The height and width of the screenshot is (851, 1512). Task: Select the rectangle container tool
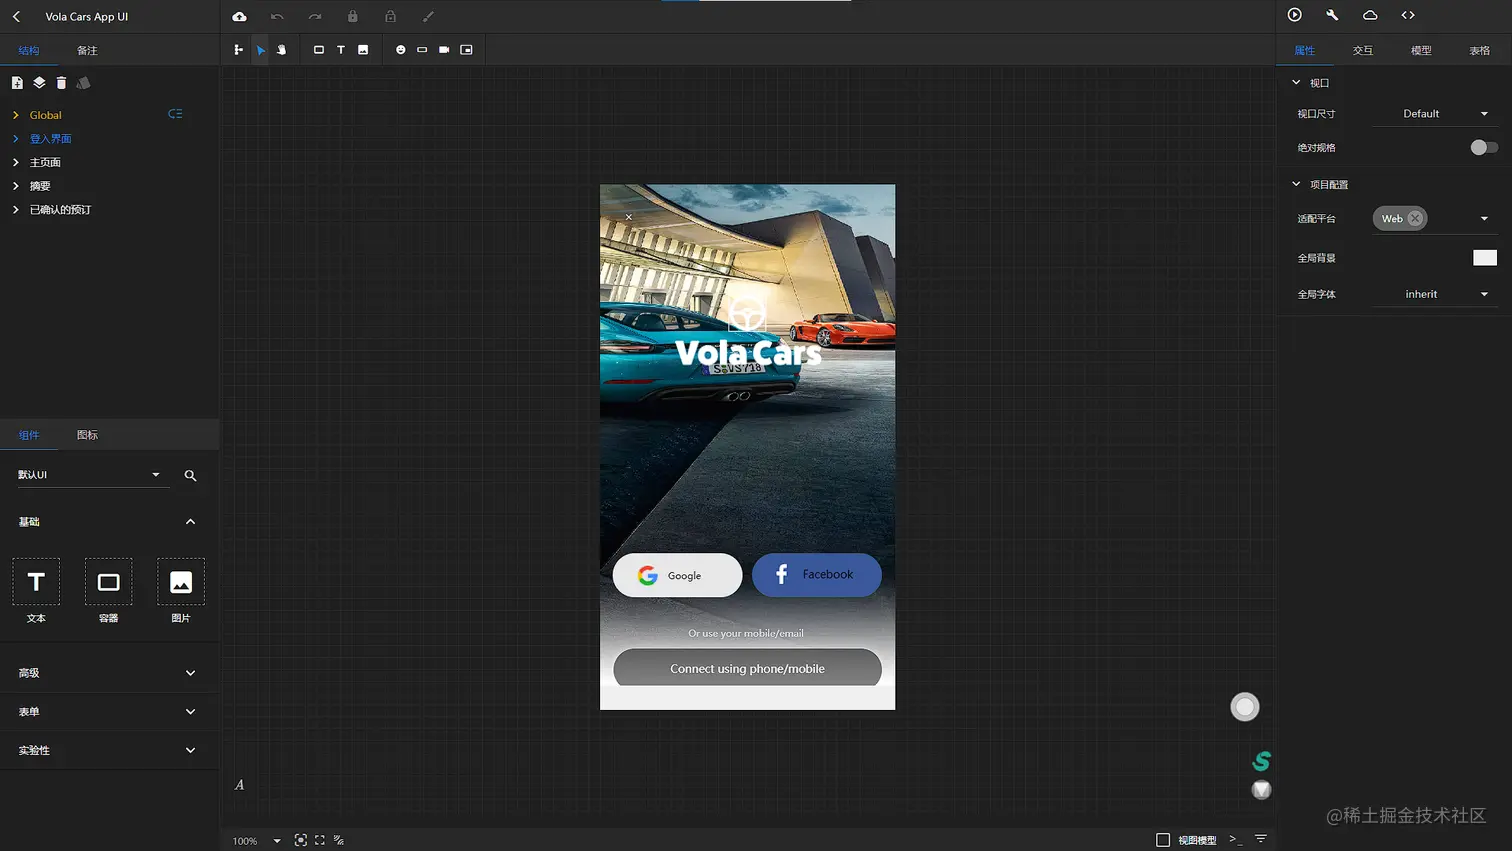coord(319,49)
